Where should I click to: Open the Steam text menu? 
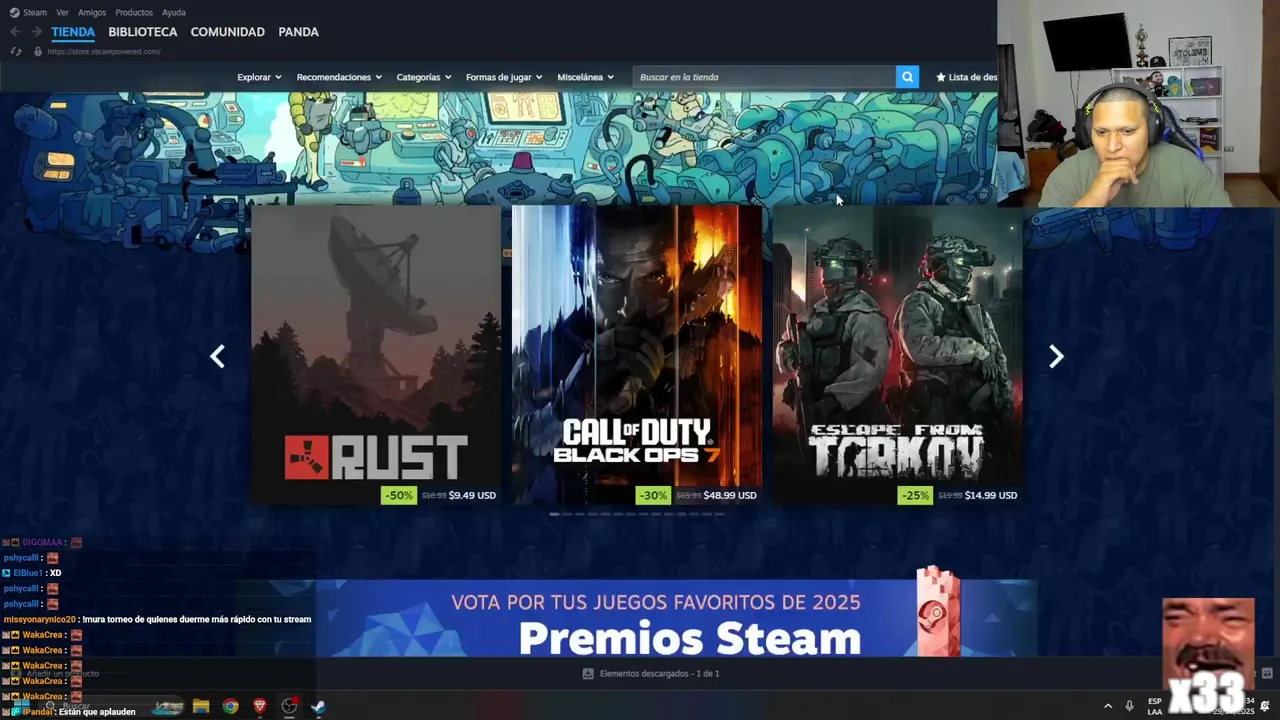point(35,13)
